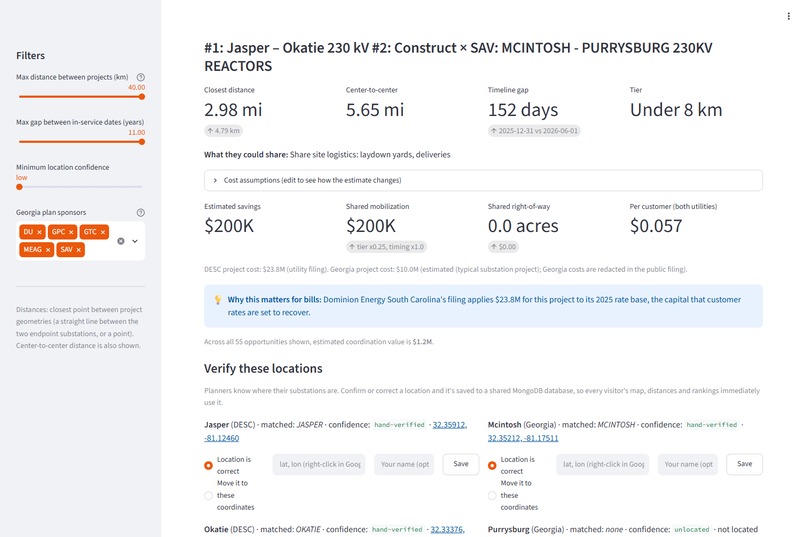Remove the GTC sponsor tag

coord(103,232)
